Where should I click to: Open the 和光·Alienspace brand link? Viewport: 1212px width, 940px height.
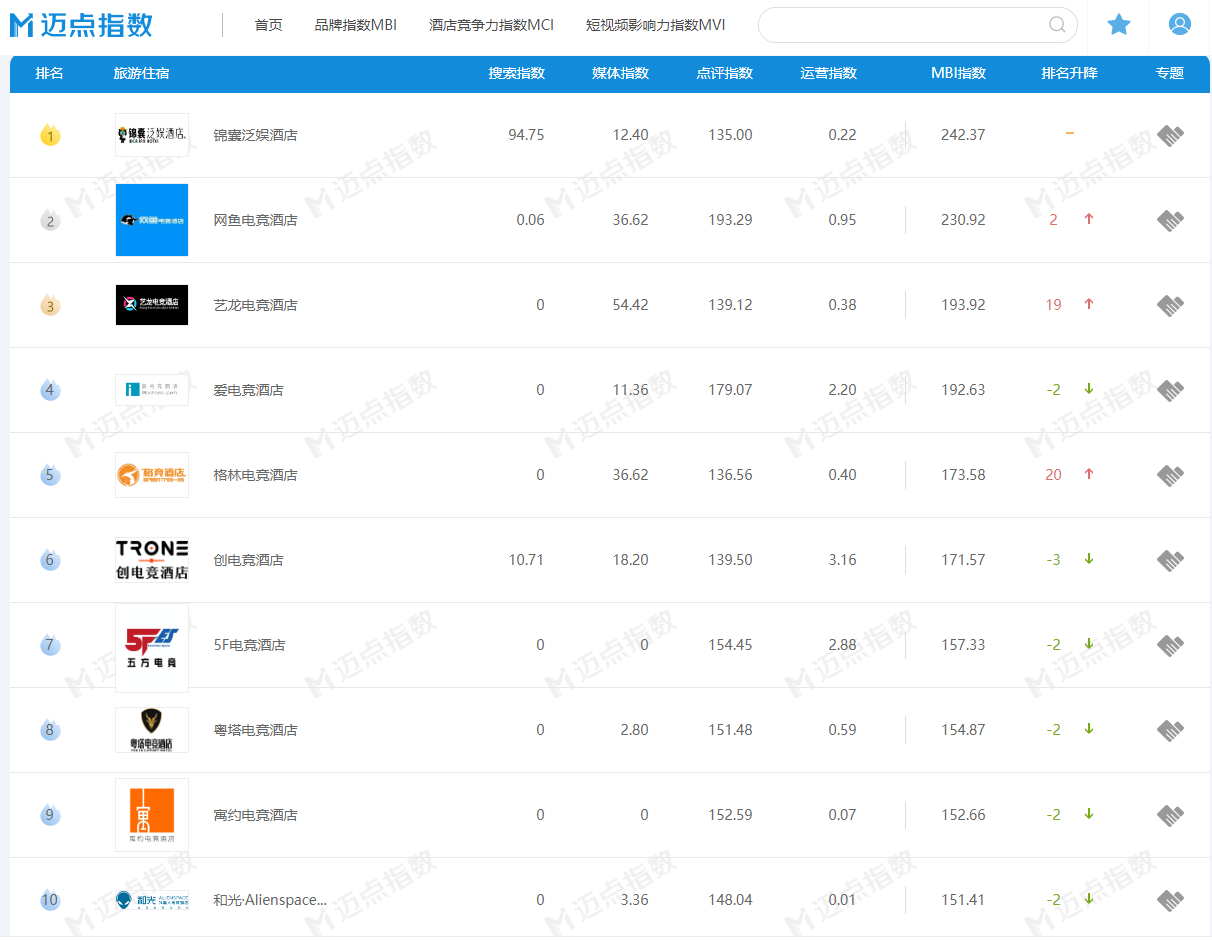coord(270,900)
